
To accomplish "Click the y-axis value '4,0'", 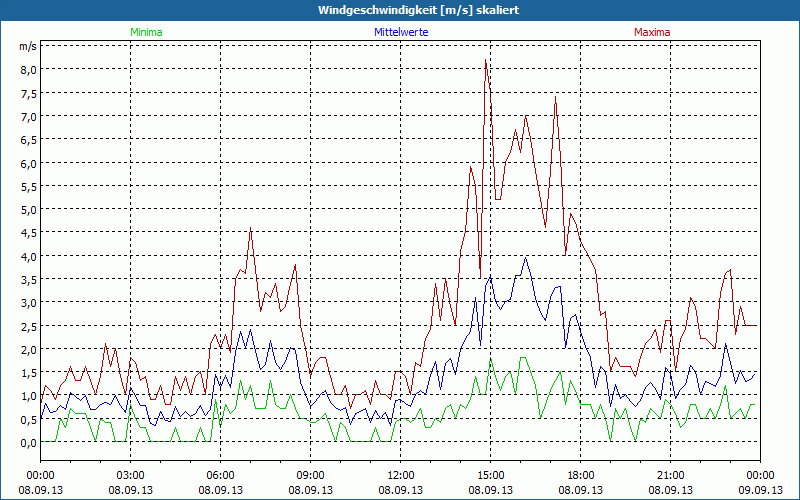I will pos(29,257).
